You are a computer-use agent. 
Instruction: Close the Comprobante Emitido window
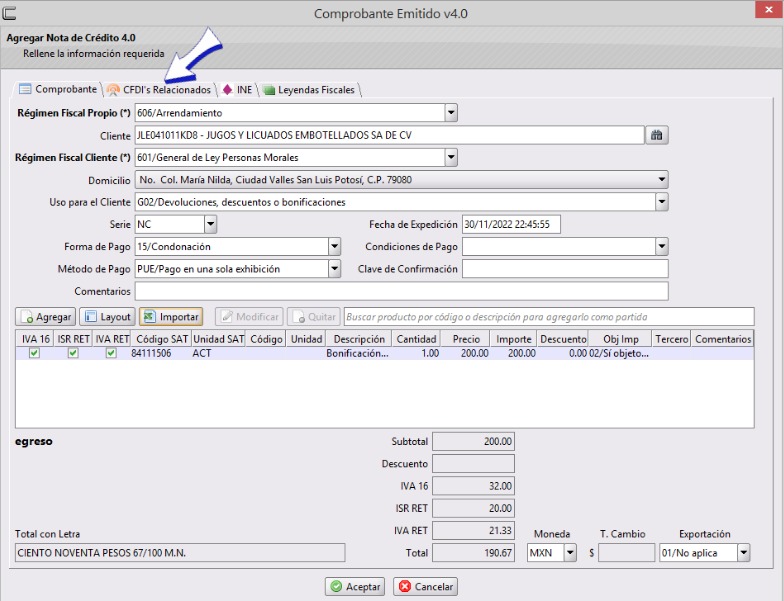(x=768, y=10)
